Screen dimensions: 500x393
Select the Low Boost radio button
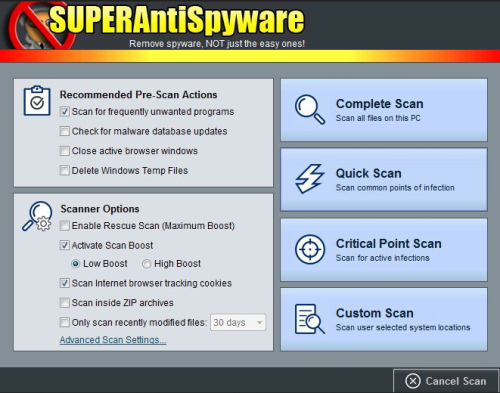76,264
